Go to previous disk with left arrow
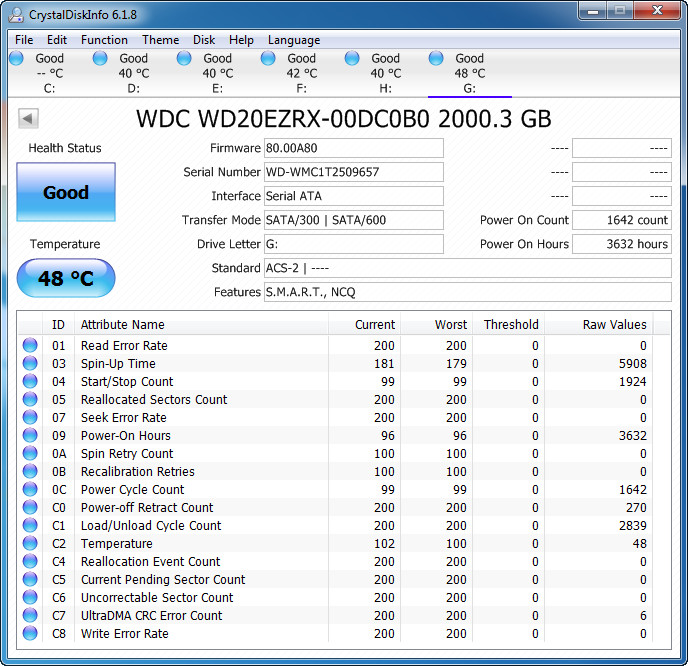The image size is (688, 666). click(28, 118)
